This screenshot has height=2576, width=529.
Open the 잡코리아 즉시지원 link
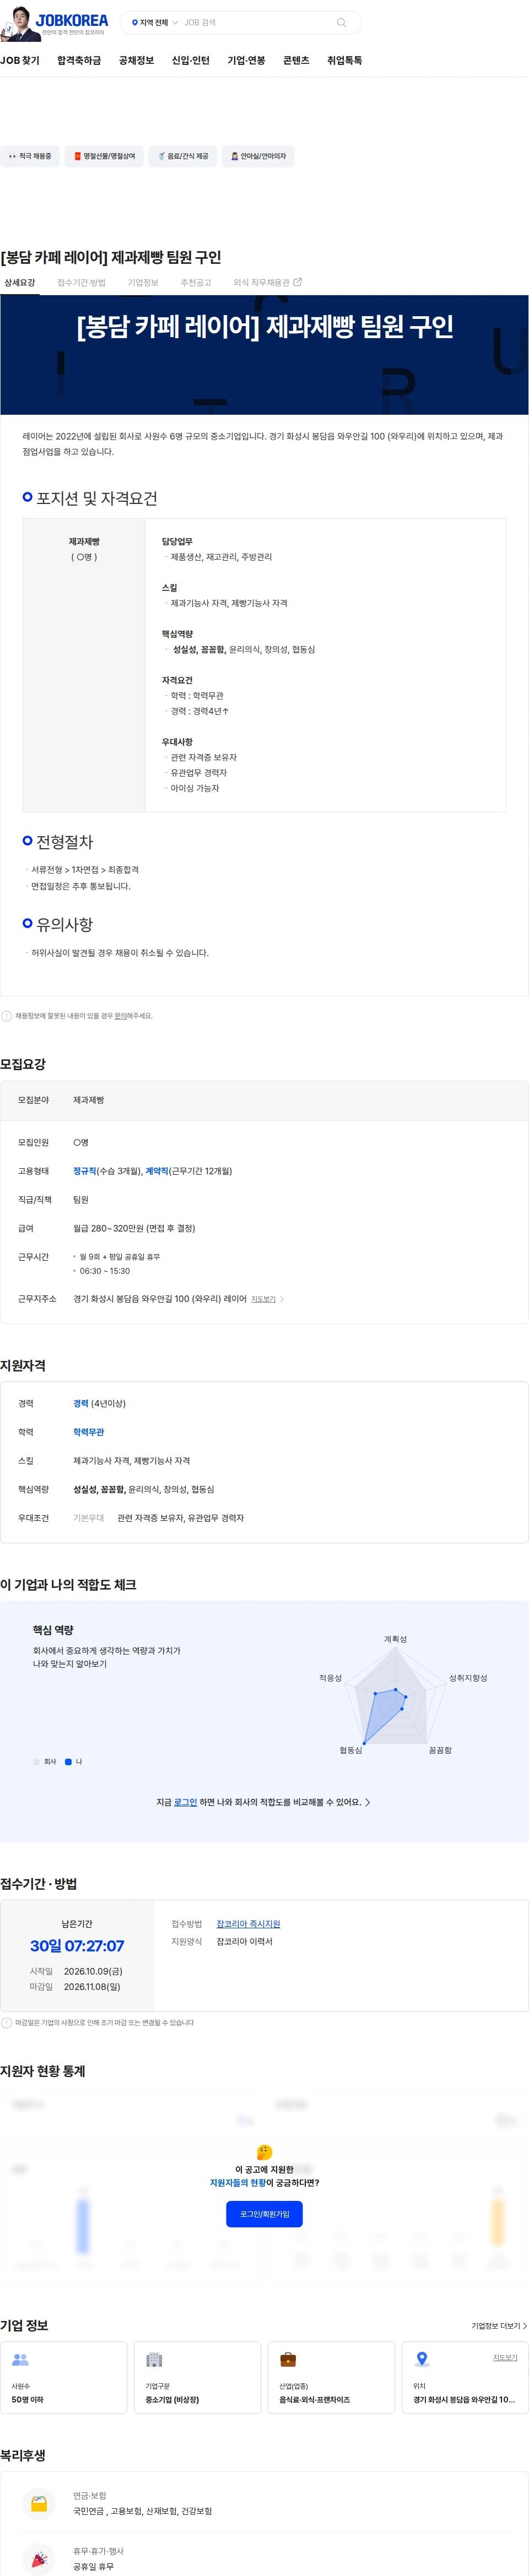pyautogui.click(x=248, y=1924)
